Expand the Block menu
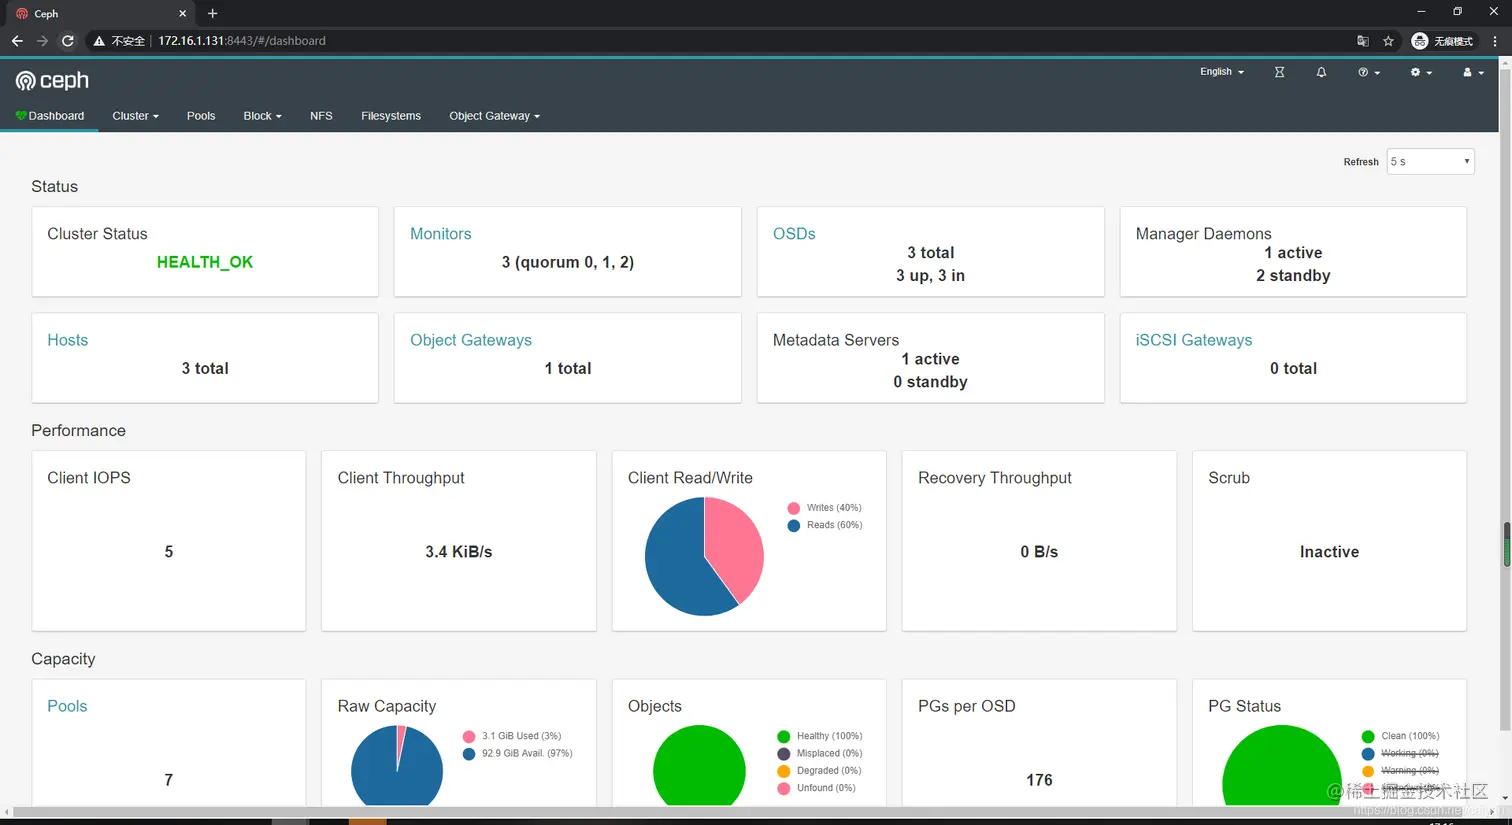Screen dimensions: 1512x825 tap(262, 116)
